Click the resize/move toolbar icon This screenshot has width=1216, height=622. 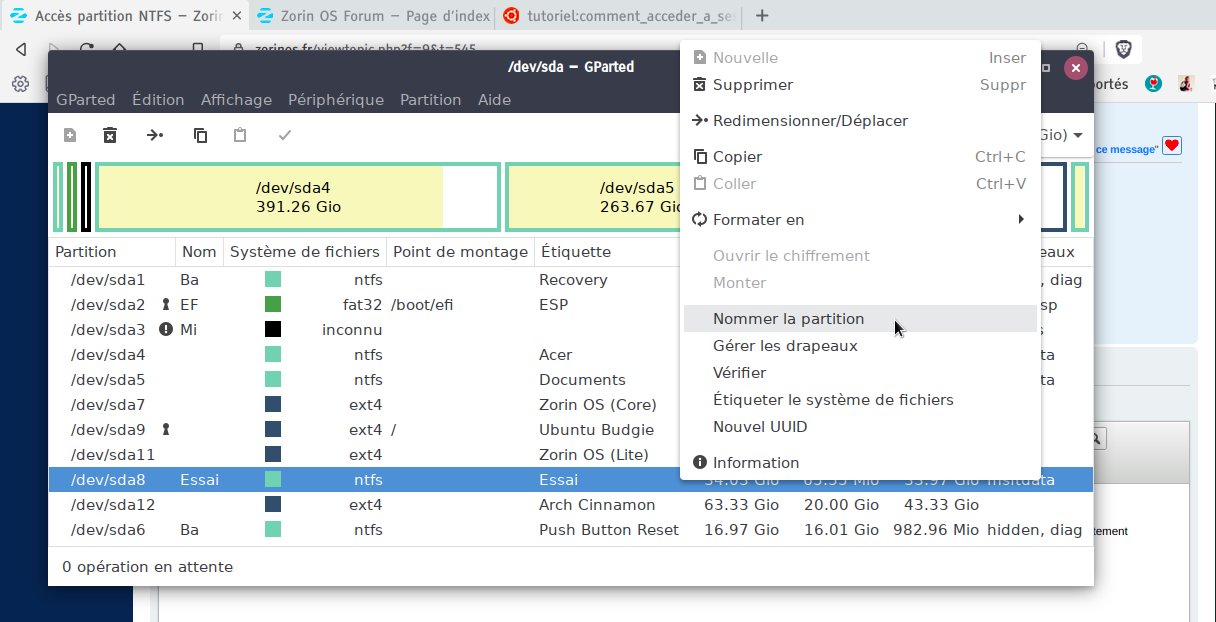[x=155, y=135]
